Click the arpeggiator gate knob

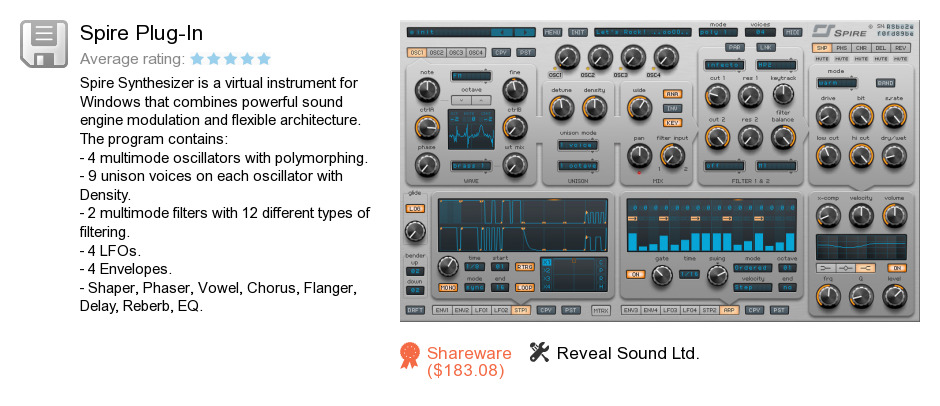661,275
